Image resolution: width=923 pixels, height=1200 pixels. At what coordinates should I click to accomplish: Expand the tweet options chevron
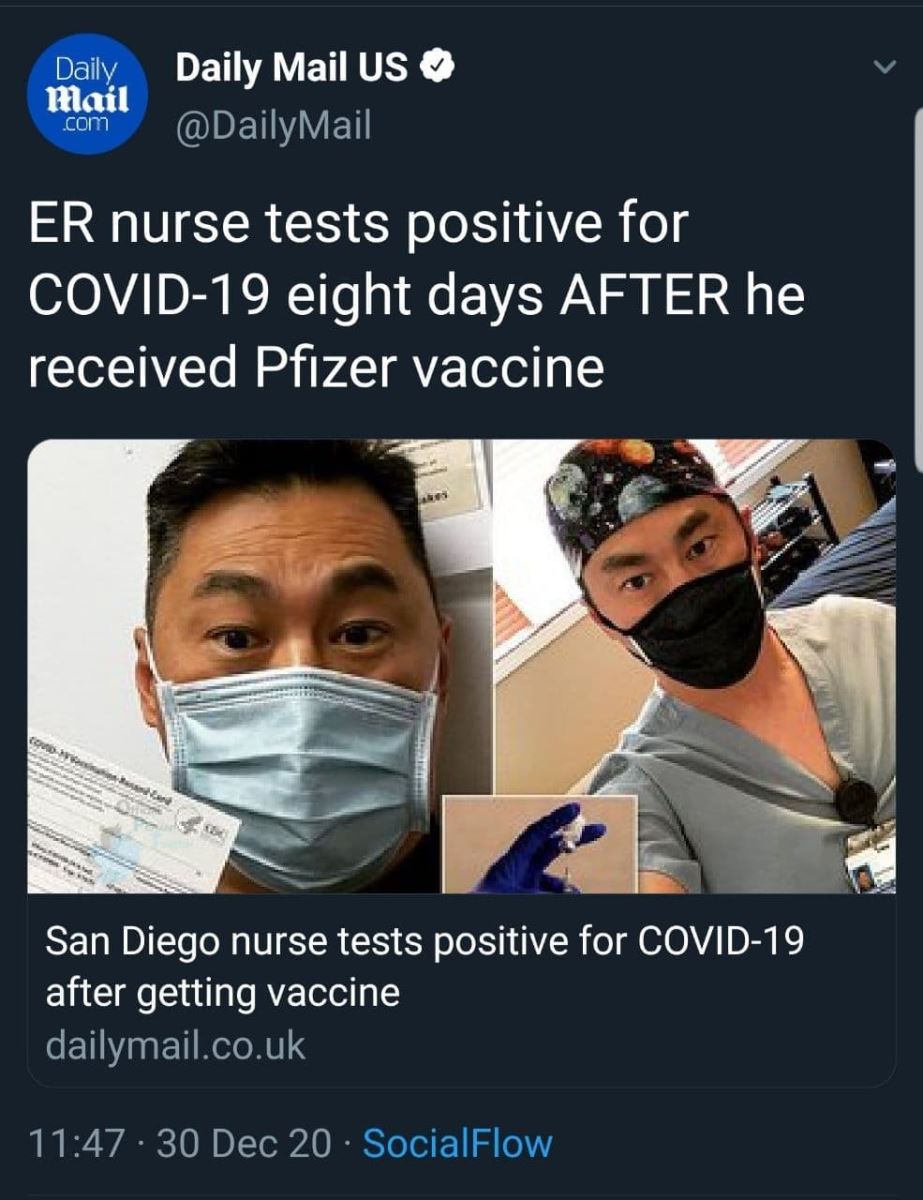(x=884, y=68)
